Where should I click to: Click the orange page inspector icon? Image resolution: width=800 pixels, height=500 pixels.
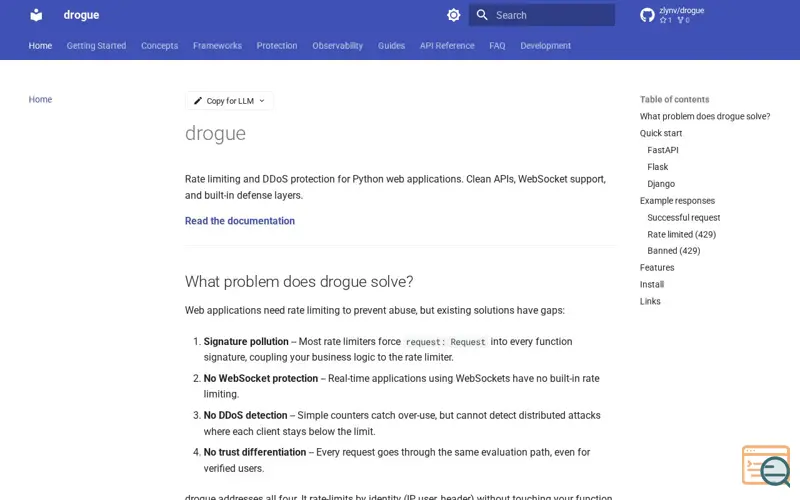[x=766, y=466]
